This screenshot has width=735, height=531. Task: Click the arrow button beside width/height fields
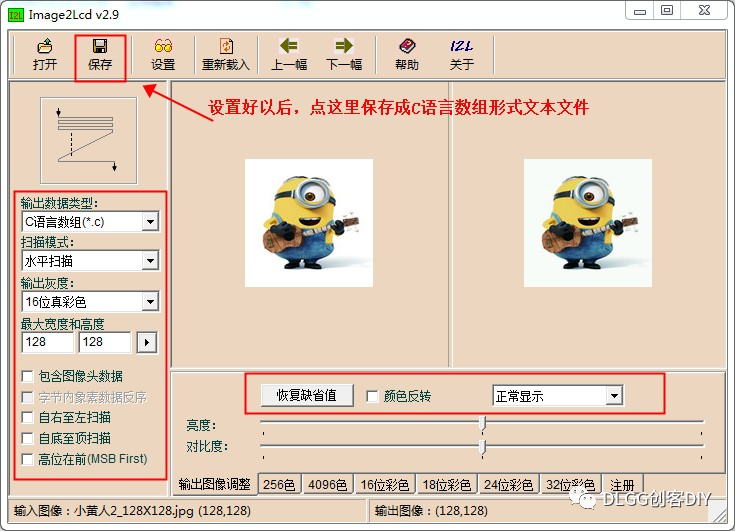(x=147, y=343)
